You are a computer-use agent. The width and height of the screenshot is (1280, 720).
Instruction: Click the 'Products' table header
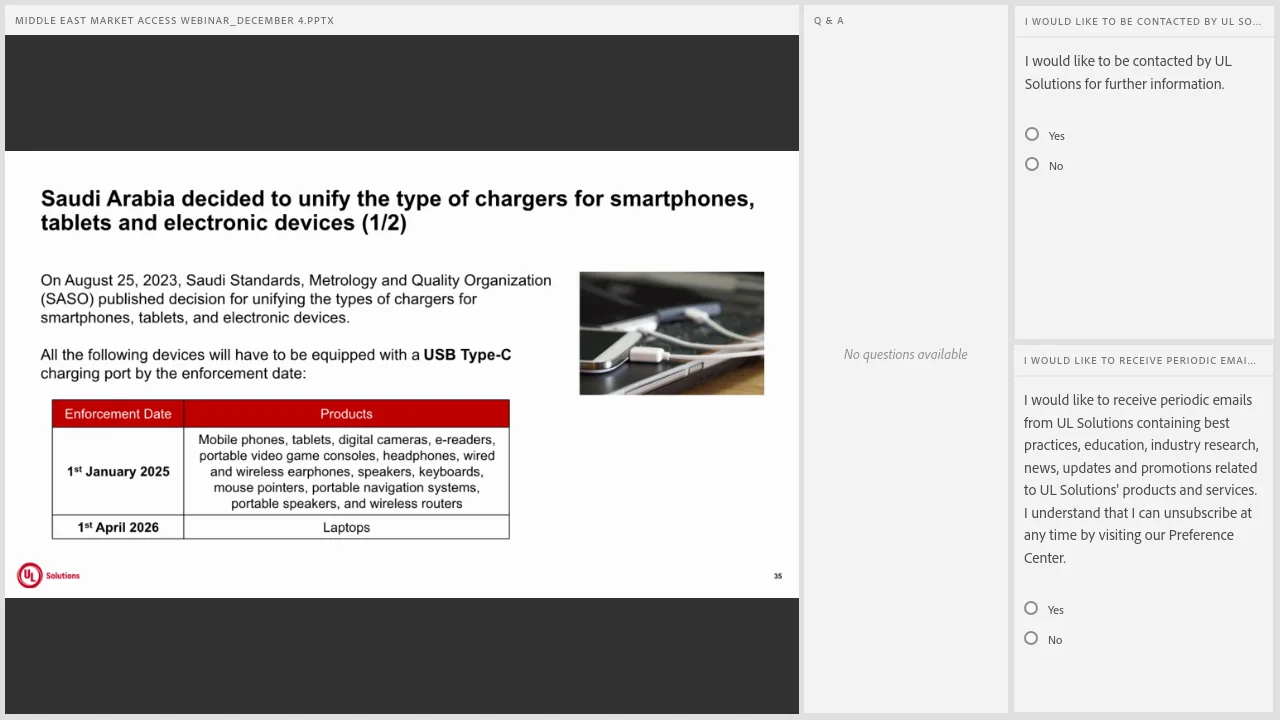(346, 414)
